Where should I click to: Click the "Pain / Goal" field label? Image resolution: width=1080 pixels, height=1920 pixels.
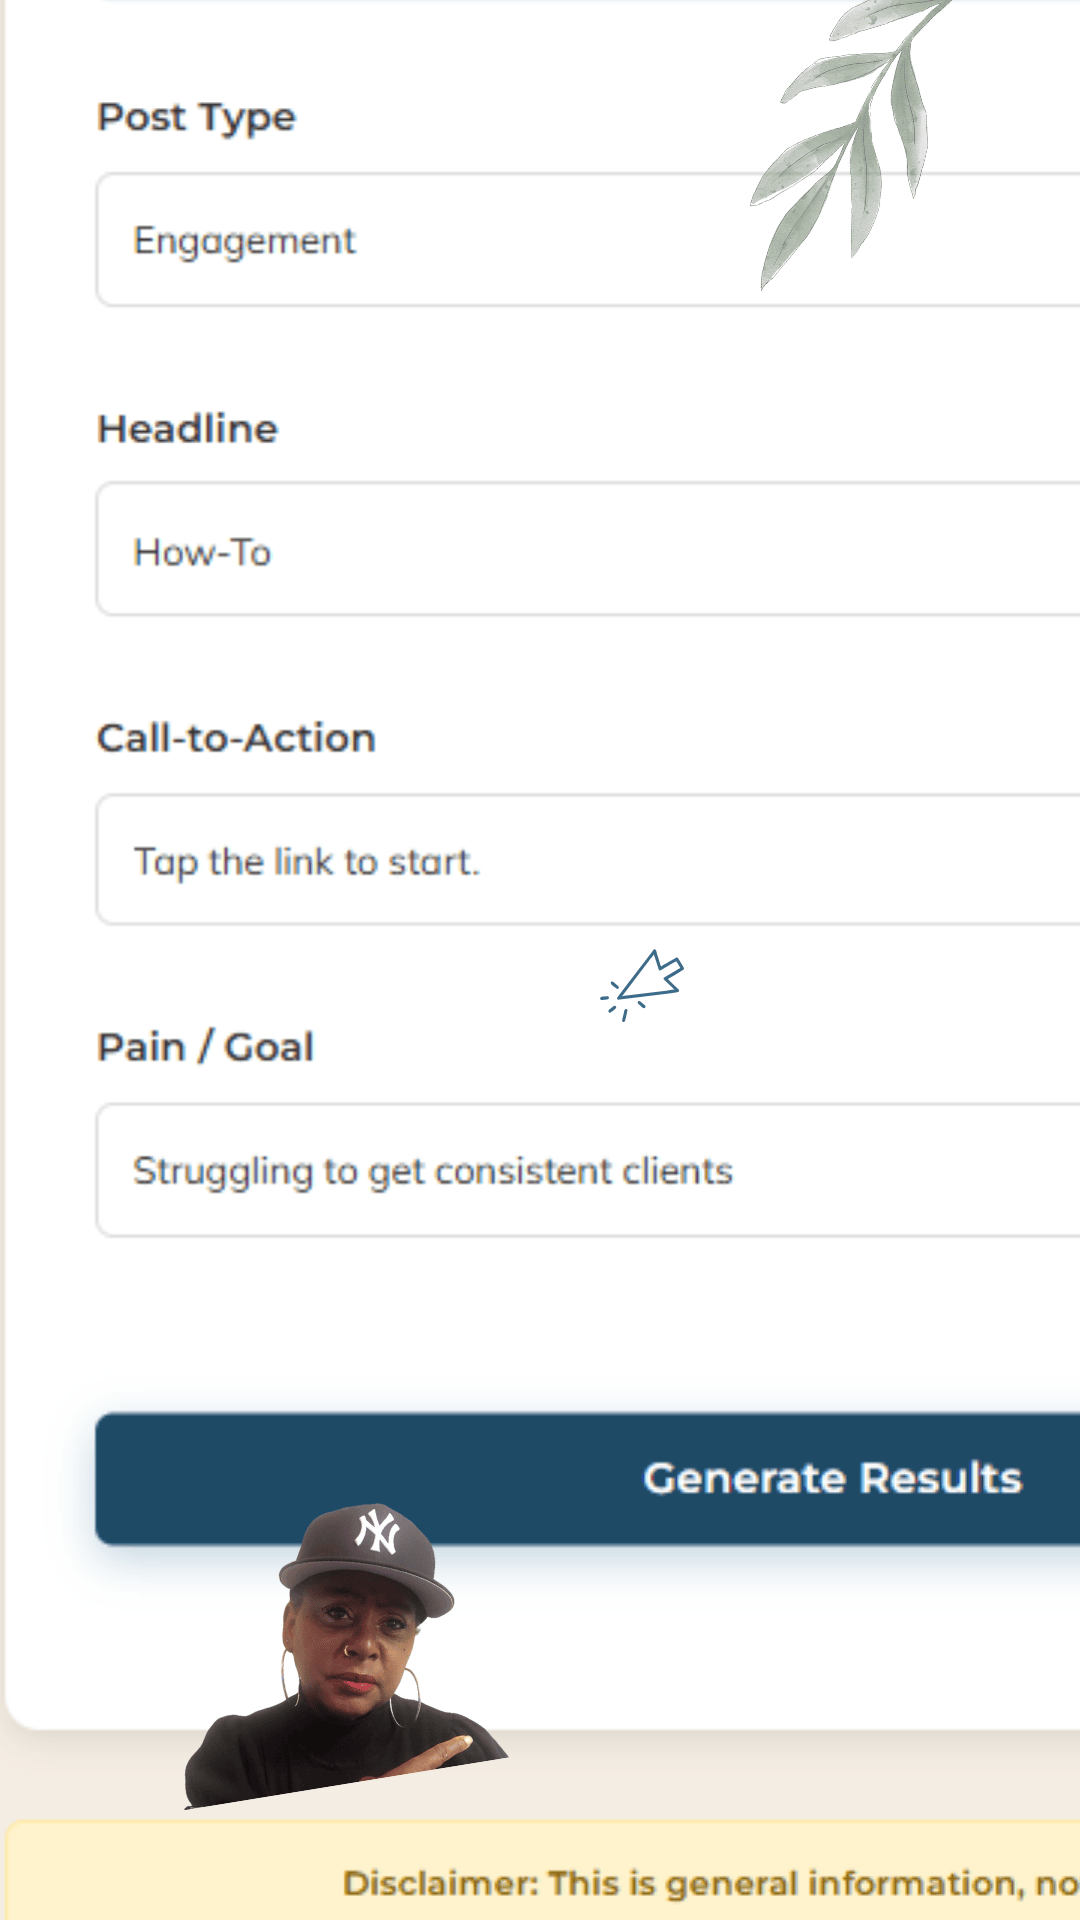tap(205, 1048)
